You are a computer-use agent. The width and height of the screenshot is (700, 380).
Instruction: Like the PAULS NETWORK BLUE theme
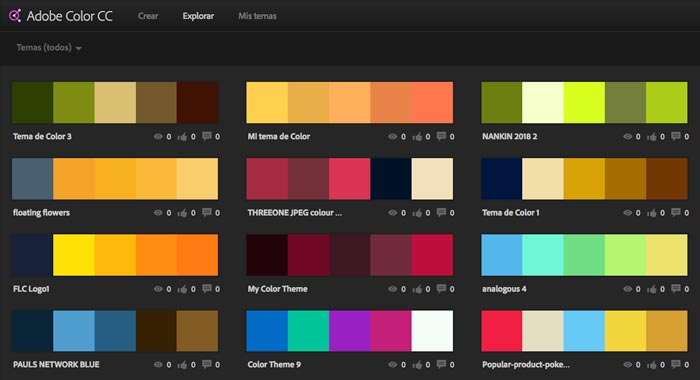pyautogui.click(x=182, y=365)
